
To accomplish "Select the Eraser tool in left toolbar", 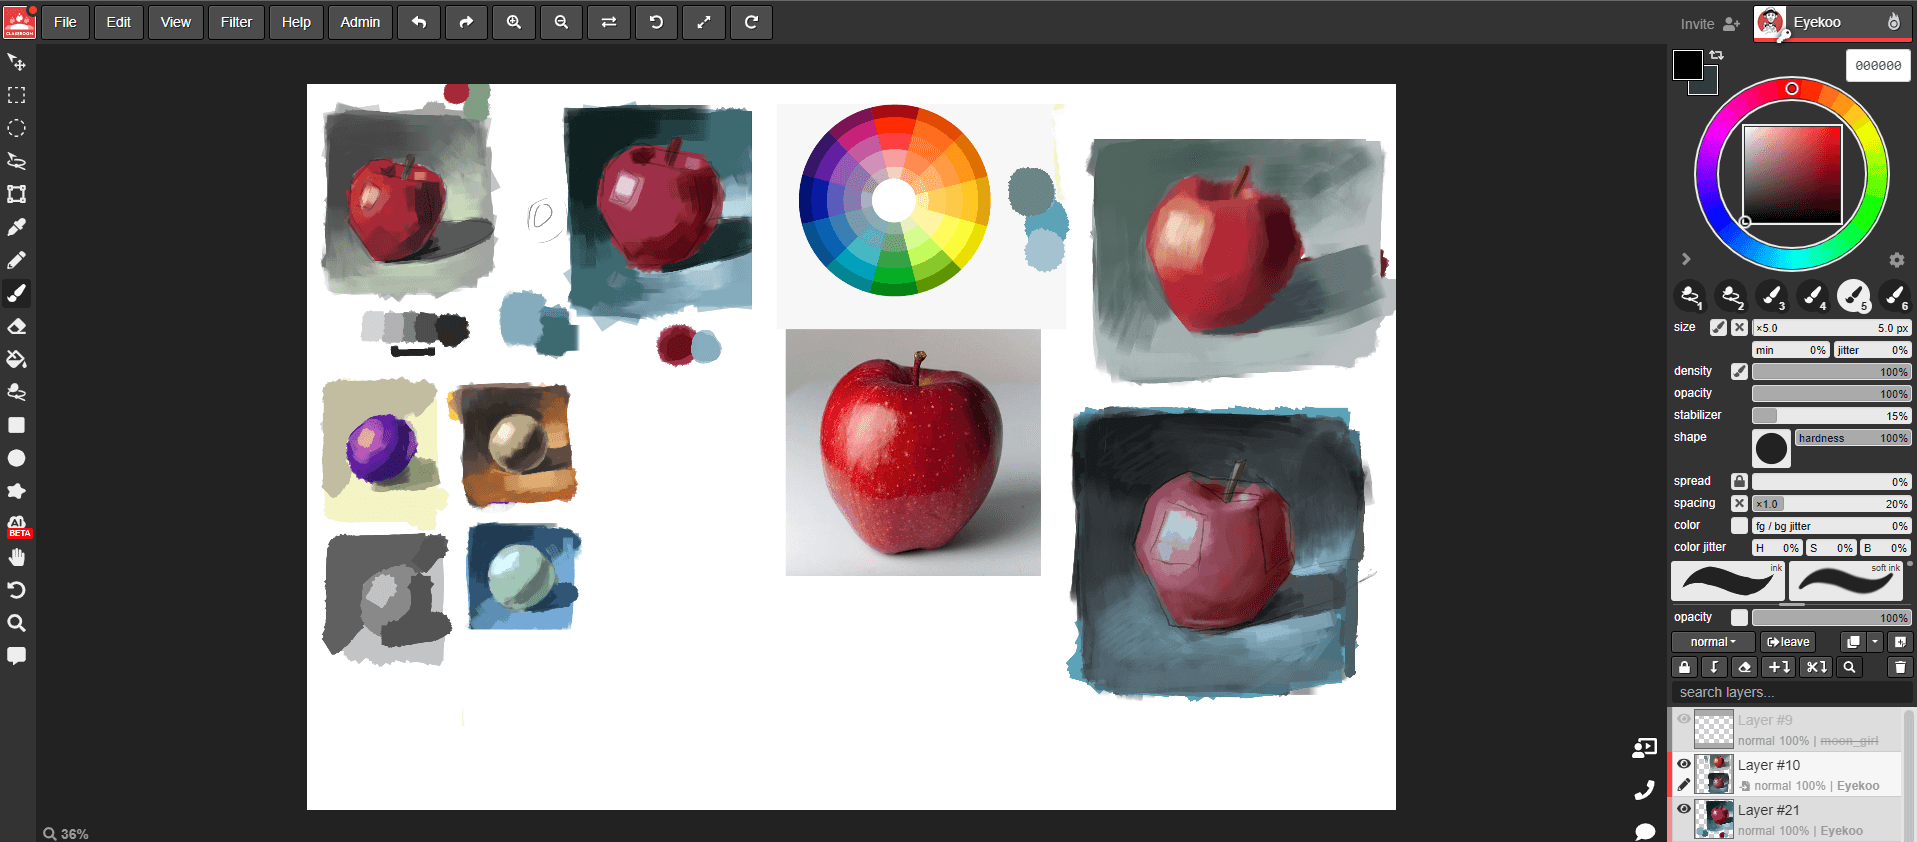I will tap(17, 326).
